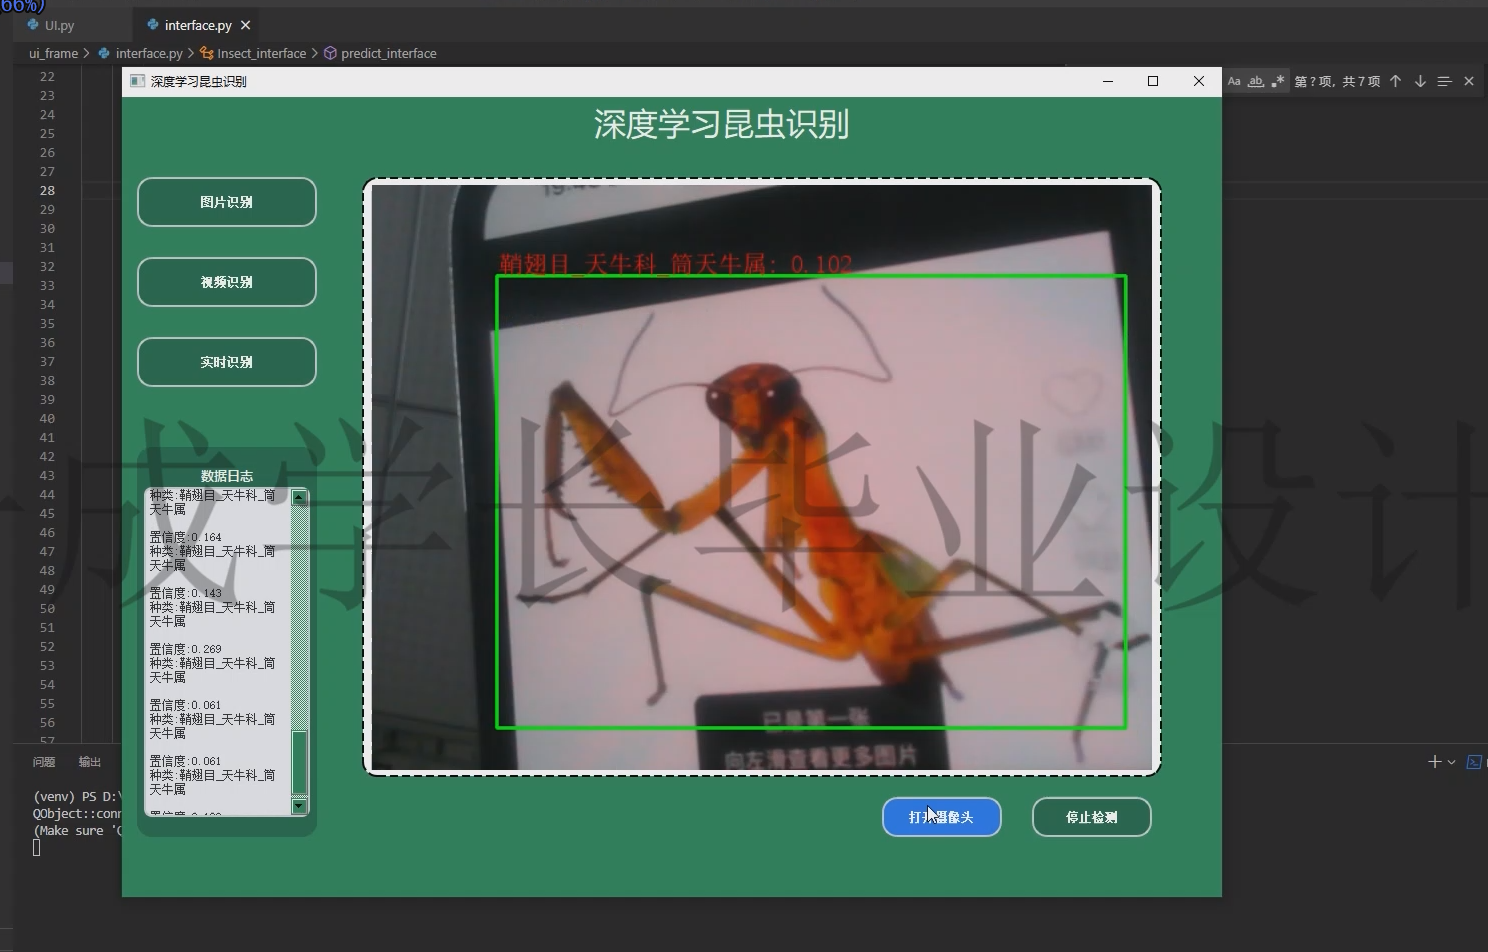
Task: Open the terminal profile dropdown chevron
Action: point(1451,762)
